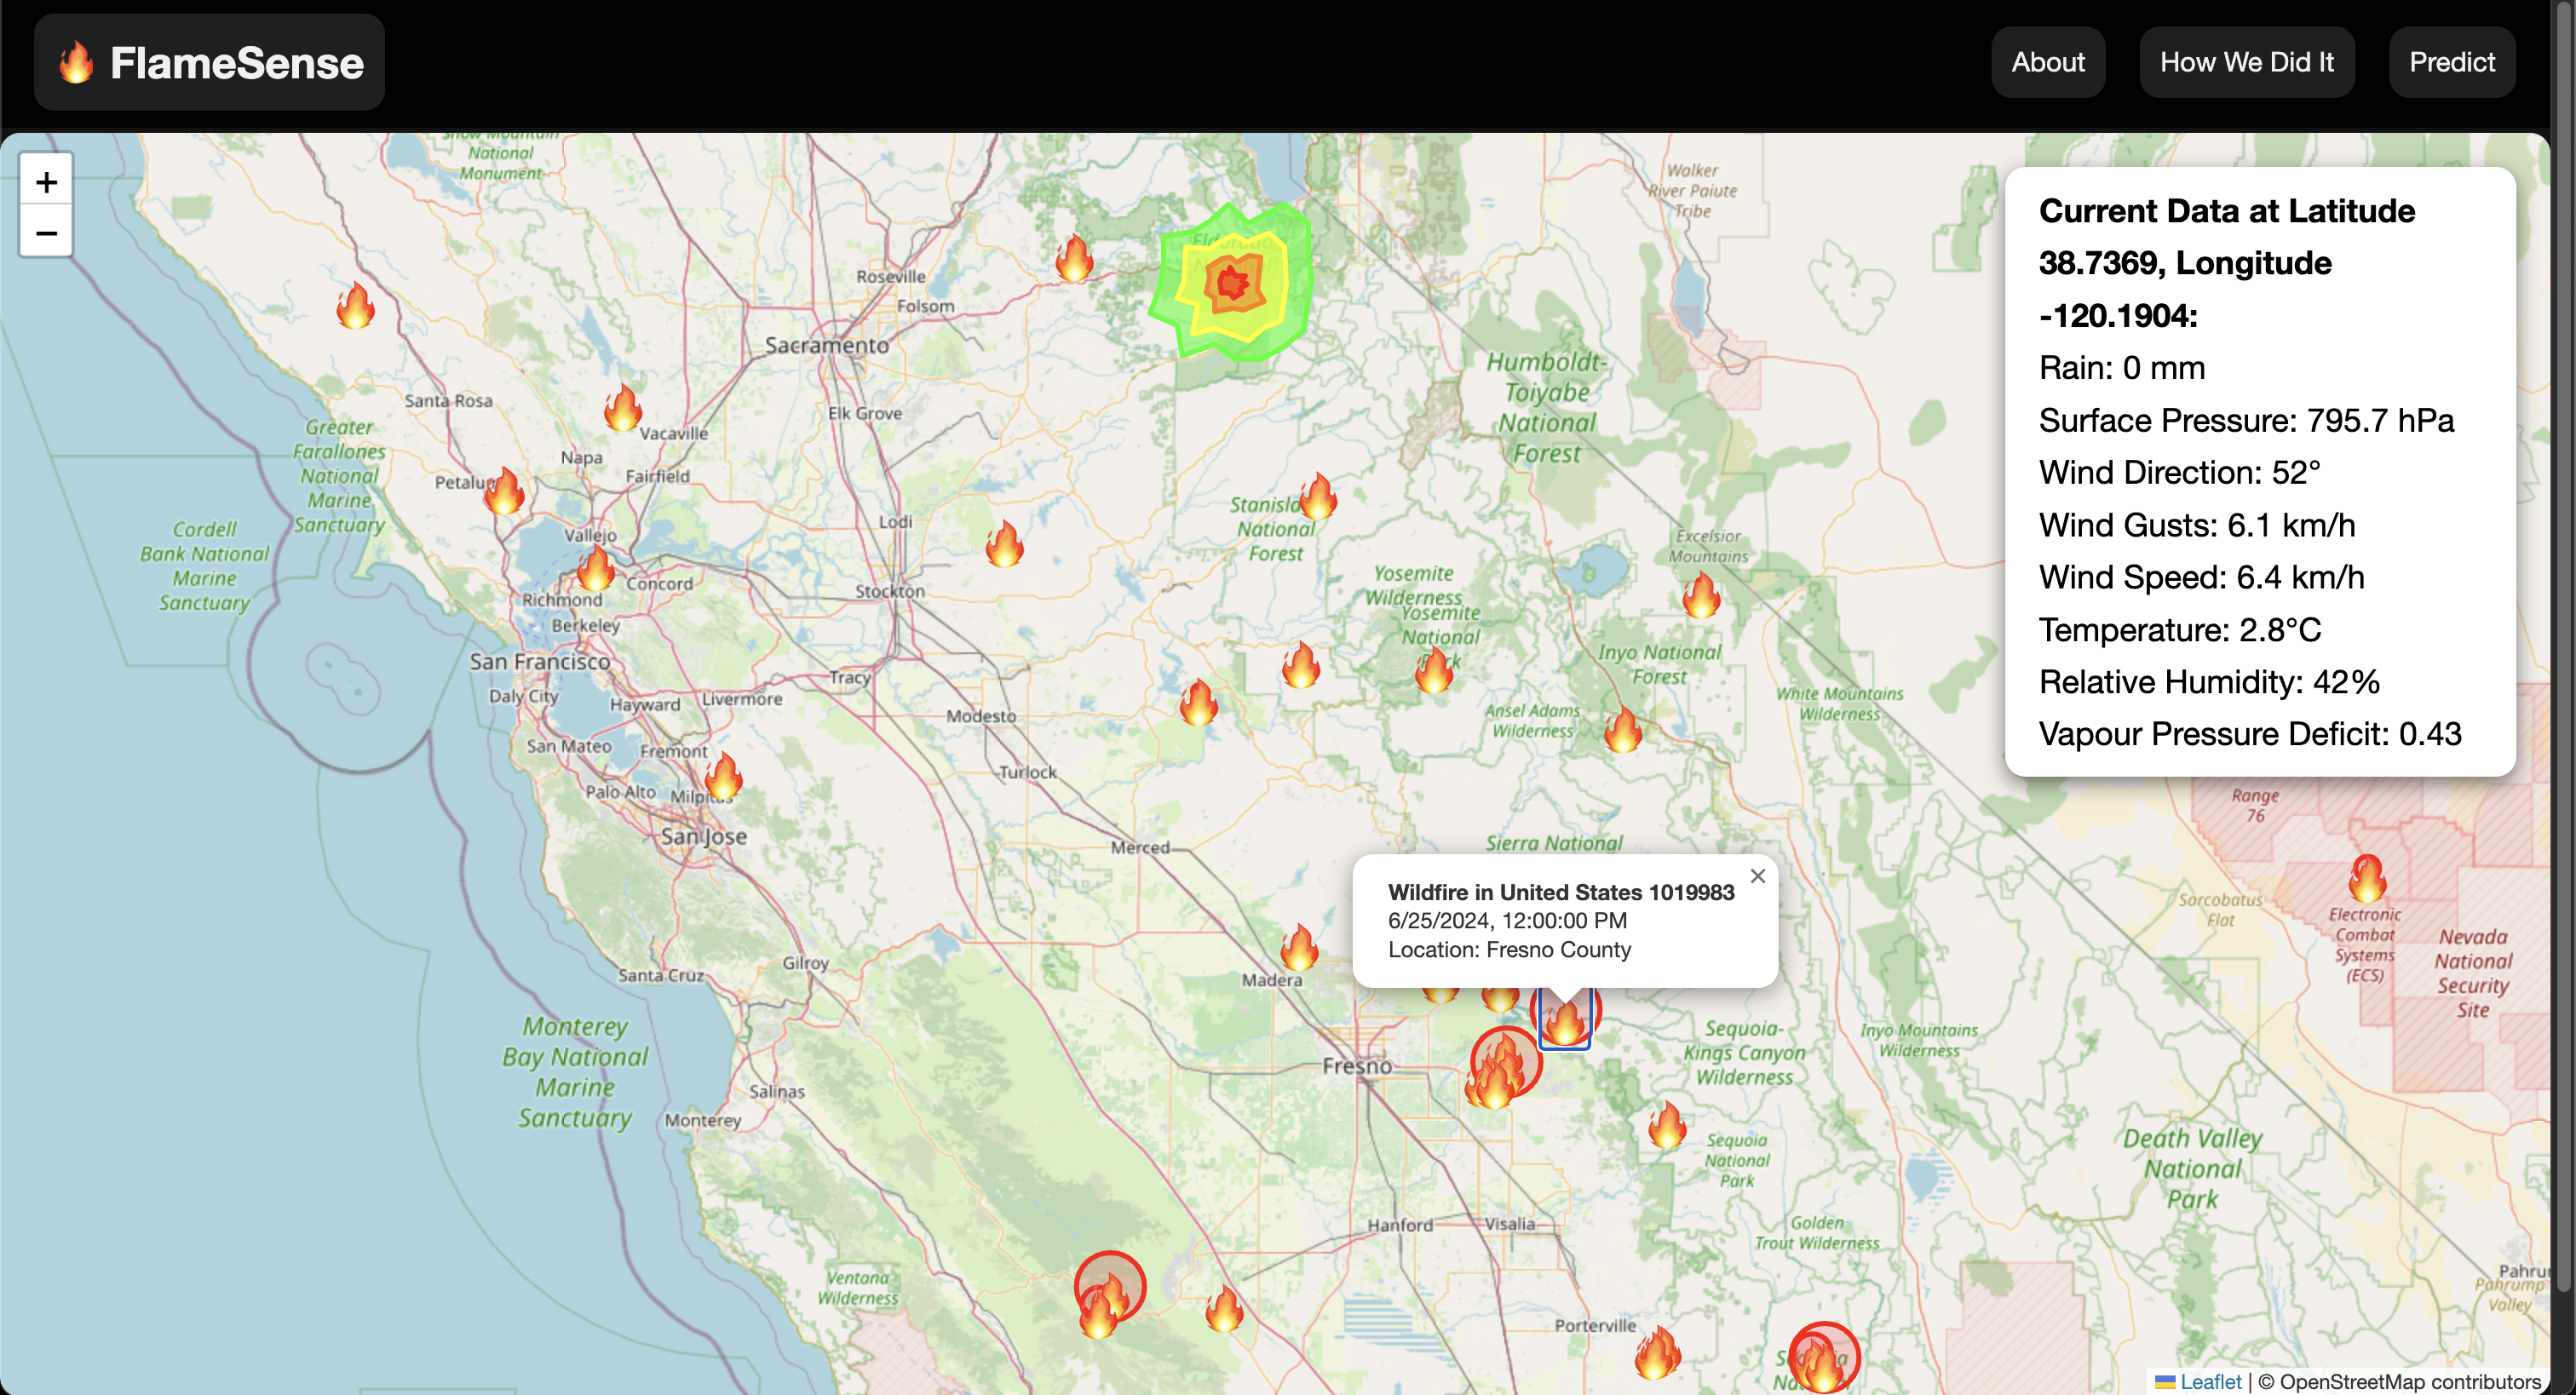Click the wildfire marker in Nevada Electronic Combat area
This screenshot has height=1395, width=2576.
pyautogui.click(x=2367, y=879)
